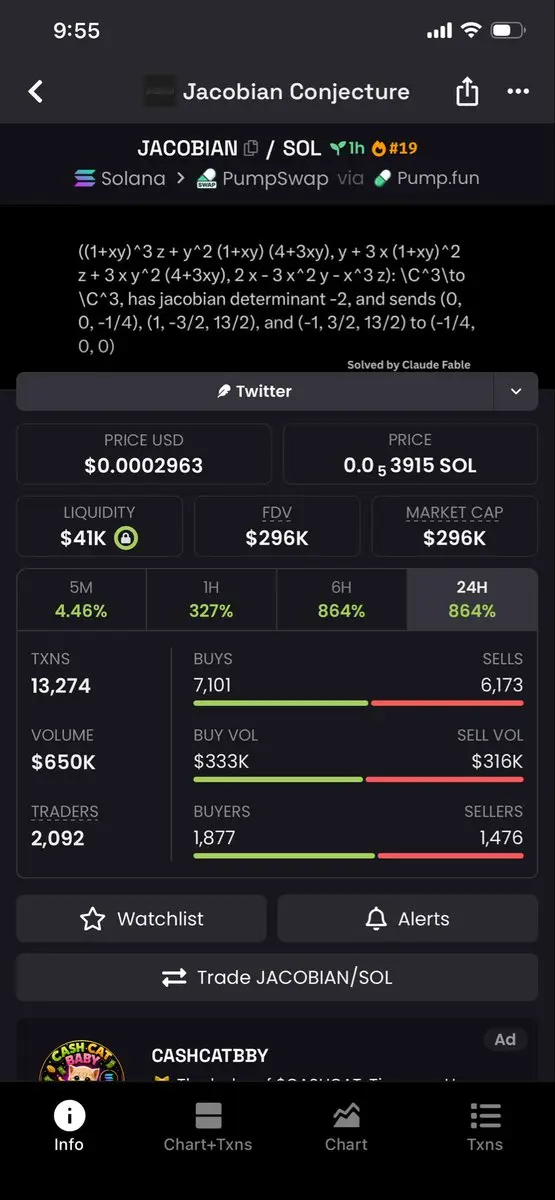Tap the green liquidity lock icon
The image size is (555, 1200).
[x=126, y=538]
